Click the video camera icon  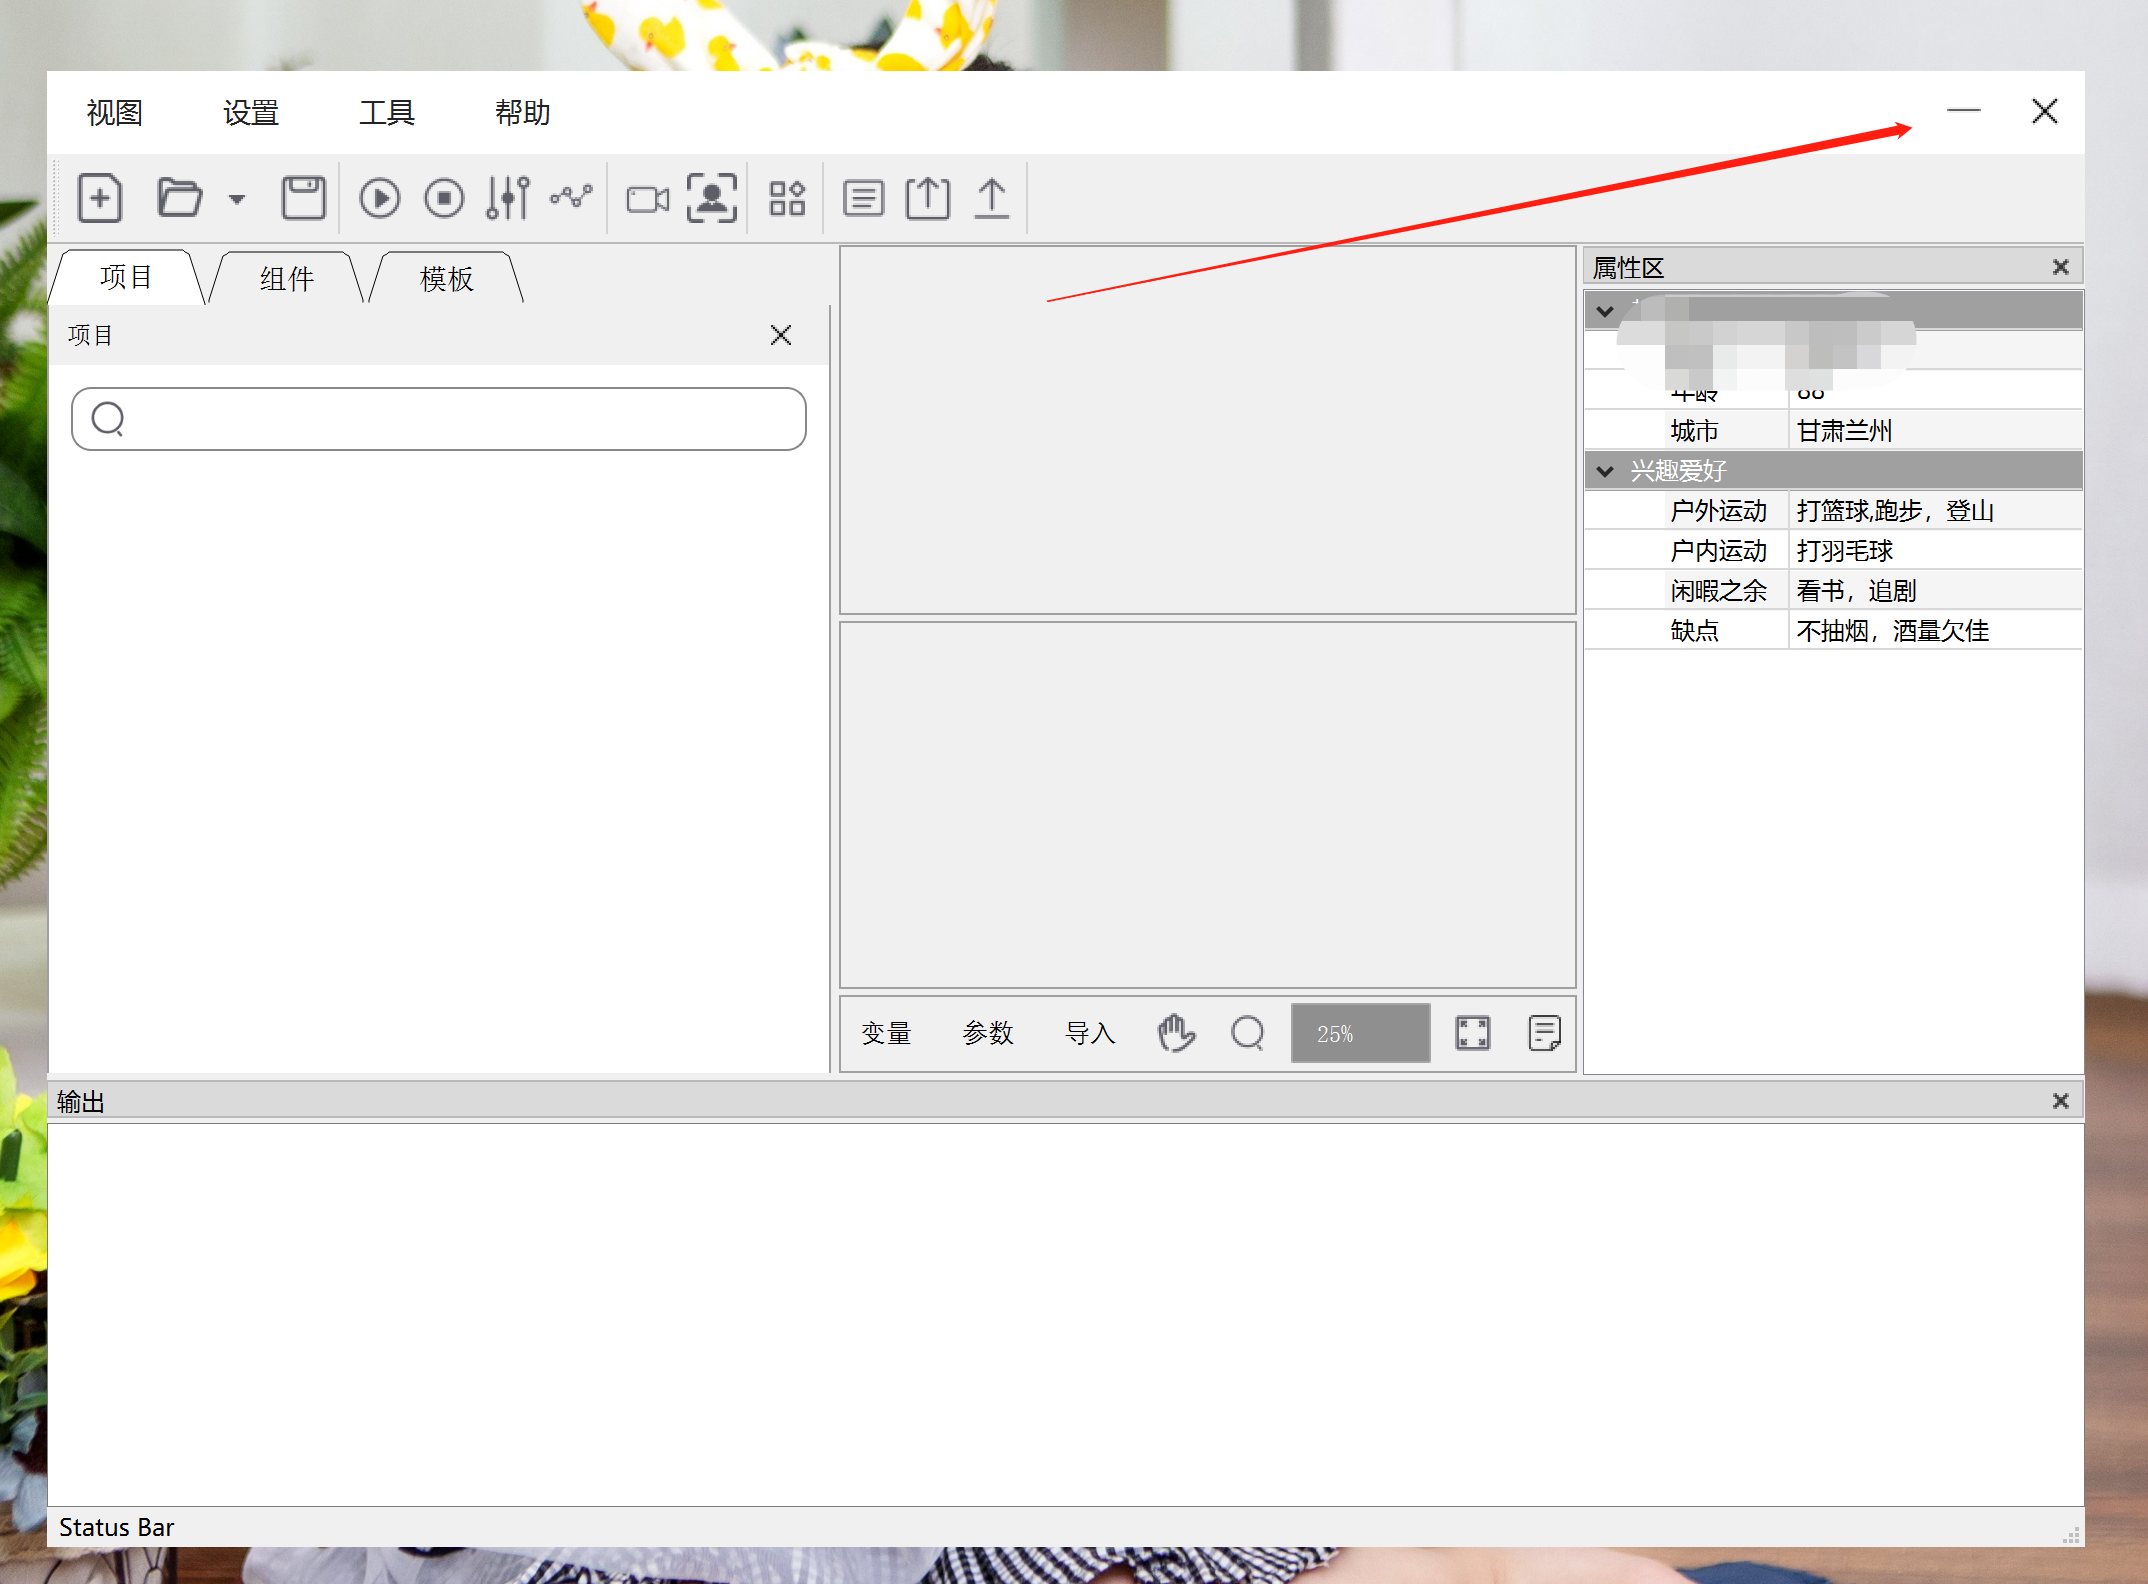(x=647, y=199)
